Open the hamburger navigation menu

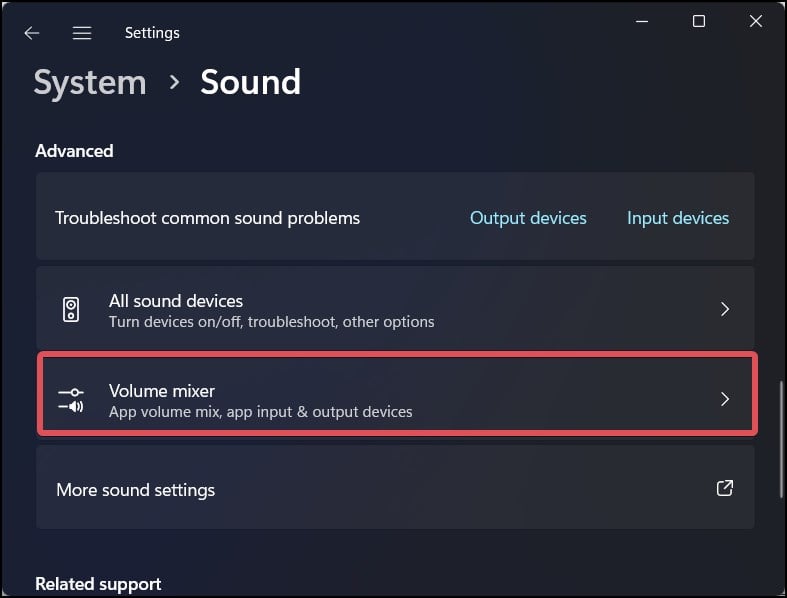82,33
